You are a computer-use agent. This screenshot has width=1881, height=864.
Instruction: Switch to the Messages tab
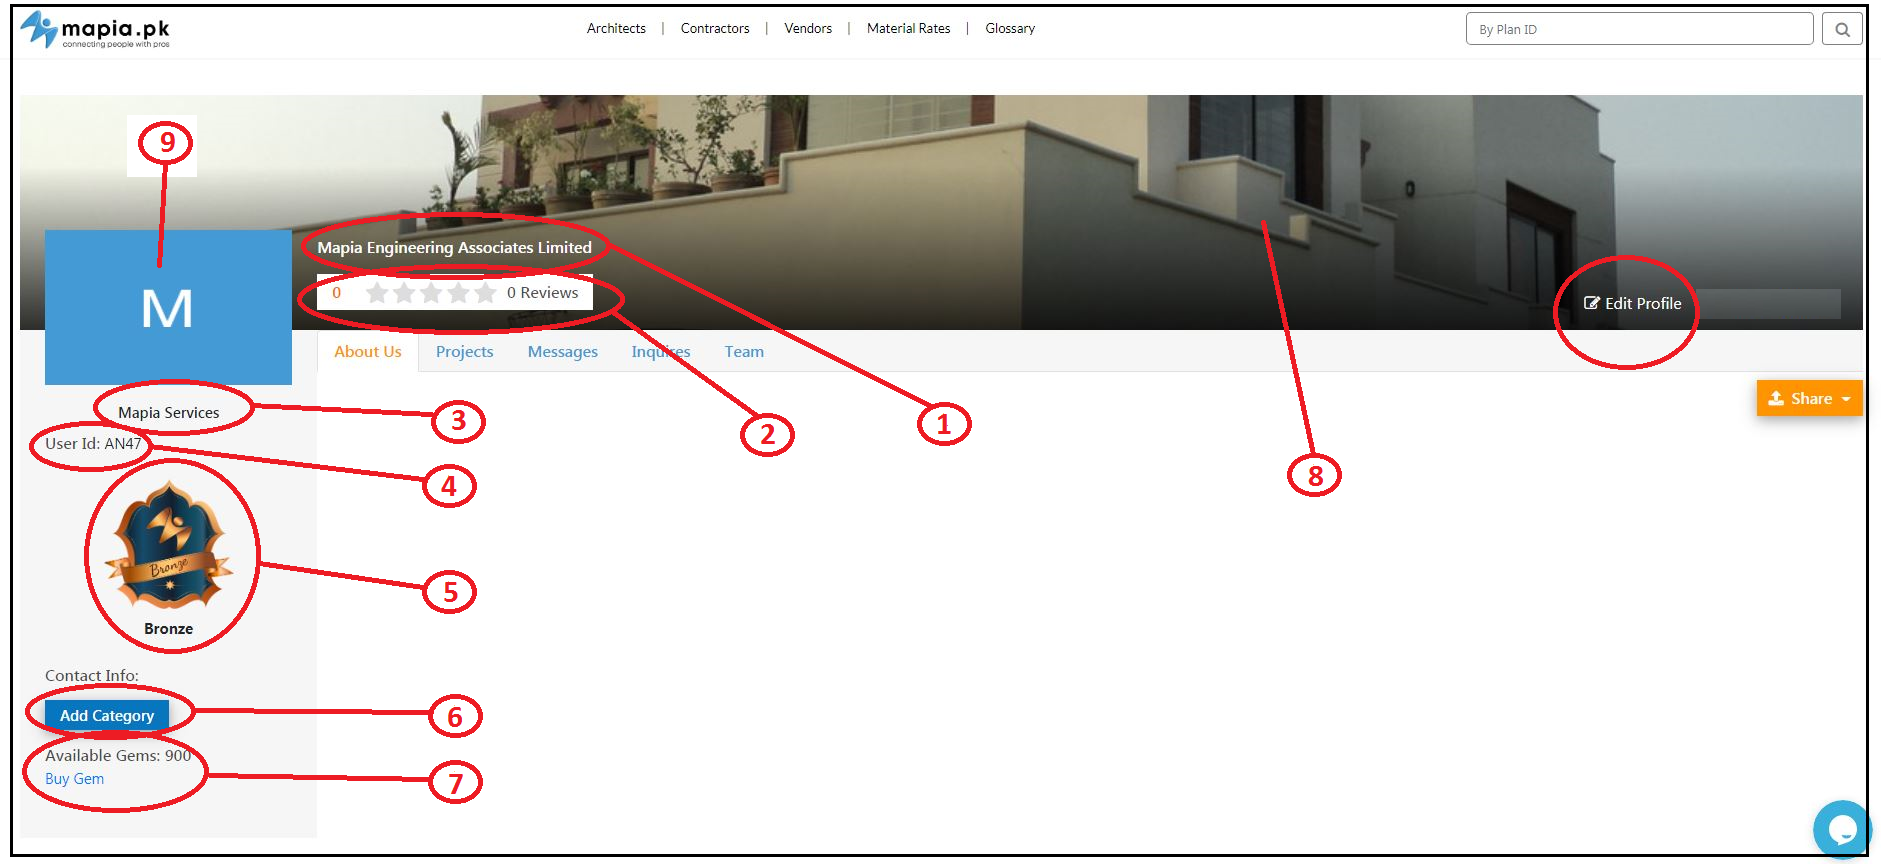pos(563,352)
